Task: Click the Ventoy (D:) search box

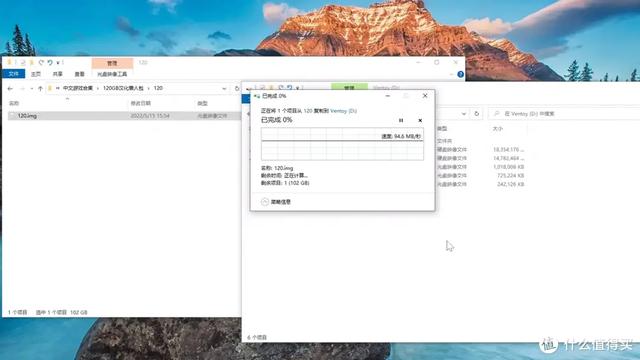Action: point(563,113)
